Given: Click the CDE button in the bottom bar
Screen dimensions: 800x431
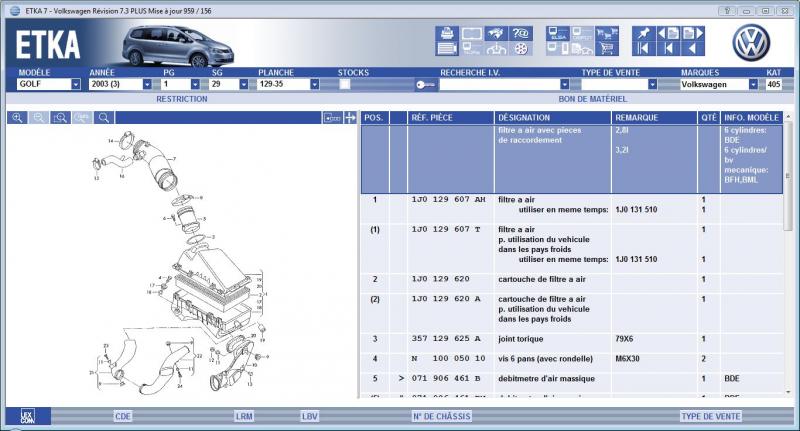Looking at the screenshot, I should [123, 416].
